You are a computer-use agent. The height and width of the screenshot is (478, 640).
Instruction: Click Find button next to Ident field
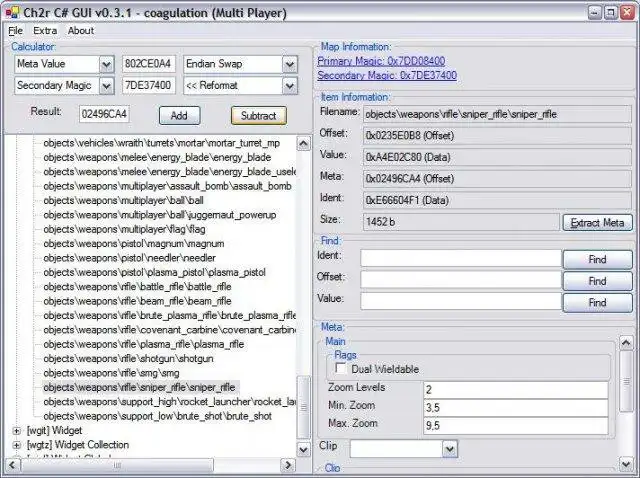[598, 259]
